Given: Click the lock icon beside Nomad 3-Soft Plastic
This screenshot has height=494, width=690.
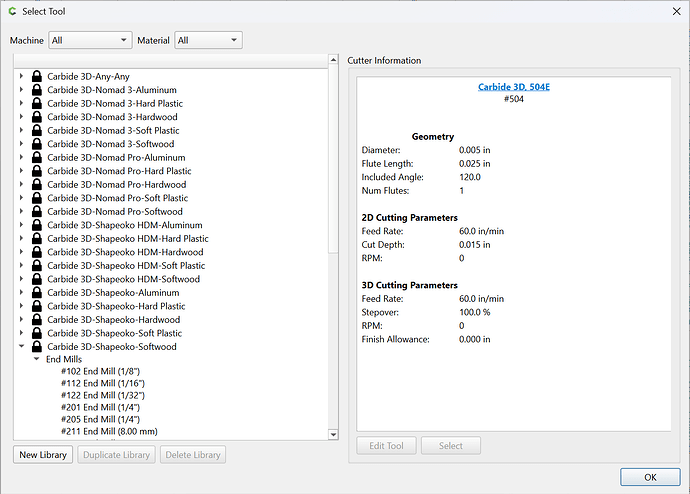Looking at the screenshot, I should coord(37,130).
